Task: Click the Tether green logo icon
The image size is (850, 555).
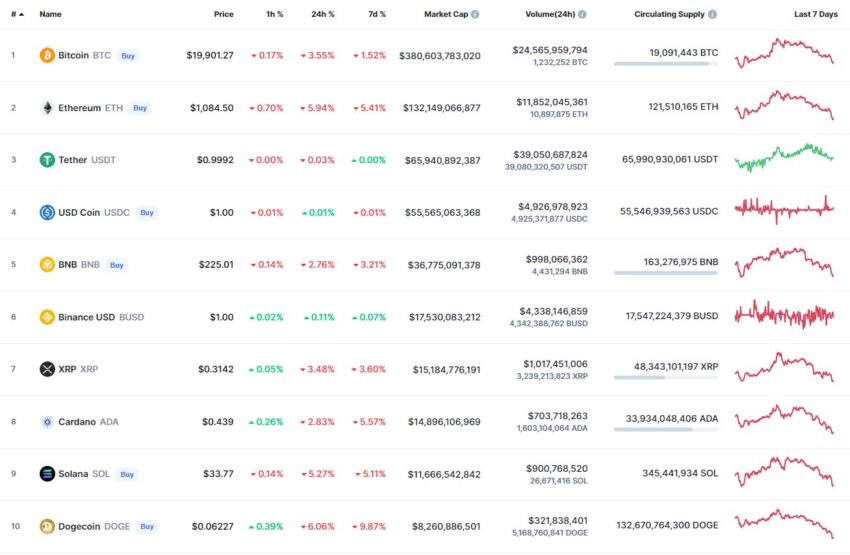Action: click(x=47, y=160)
